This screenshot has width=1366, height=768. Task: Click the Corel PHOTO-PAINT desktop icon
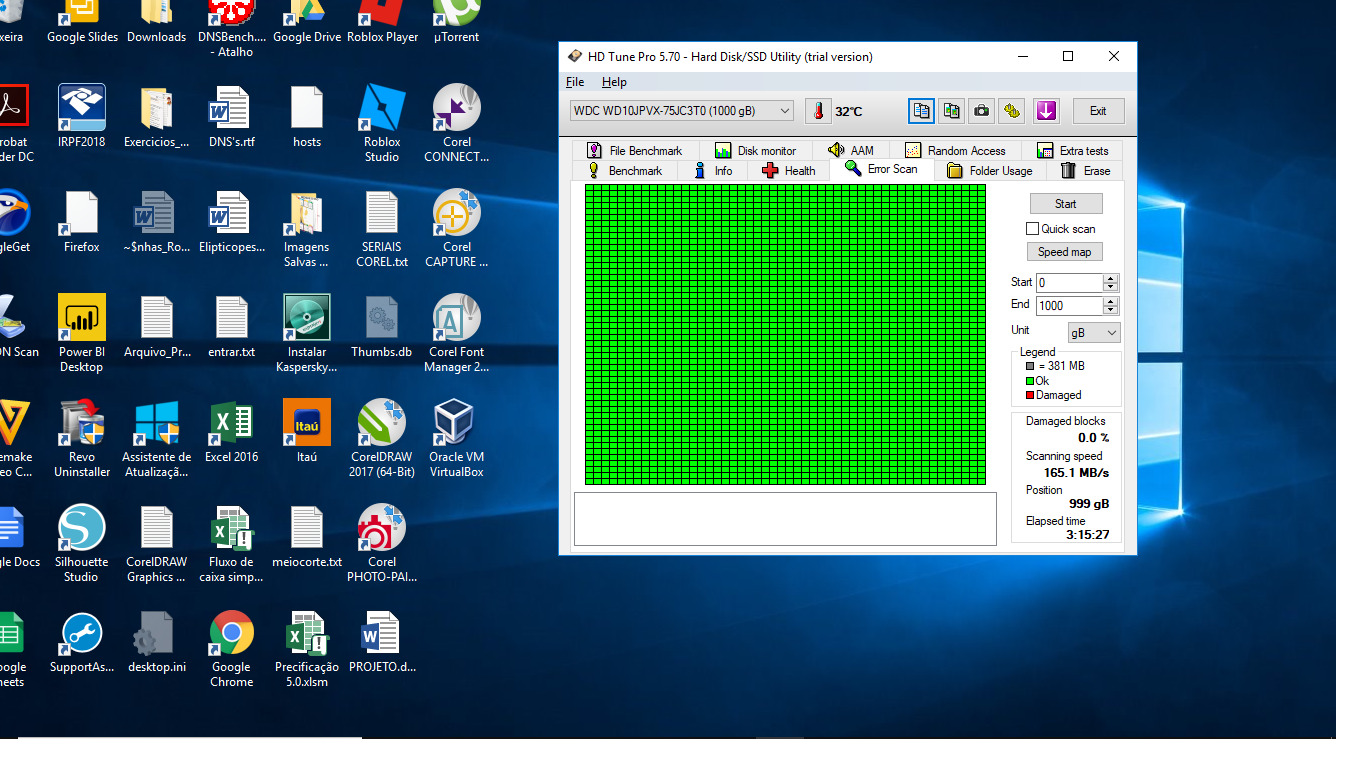382,544
